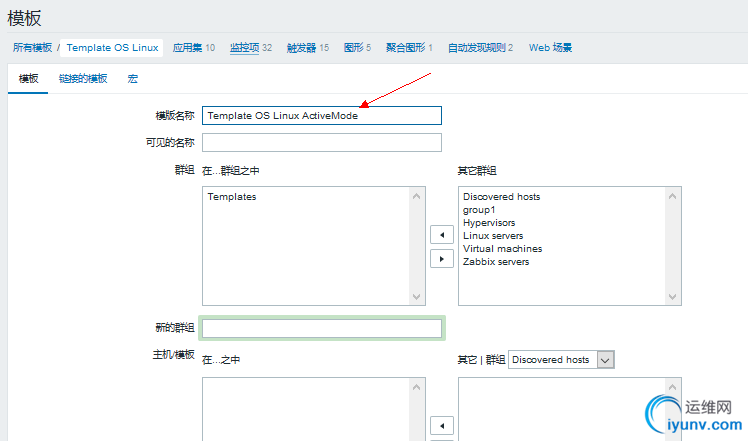Focus the 新的群组 input field
Screen dimensions: 748x441
pyautogui.click(x=322, y=328)
